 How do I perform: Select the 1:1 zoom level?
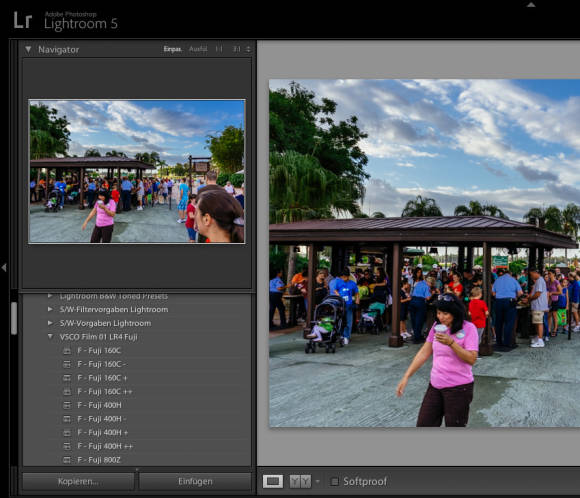pos(219,49)
